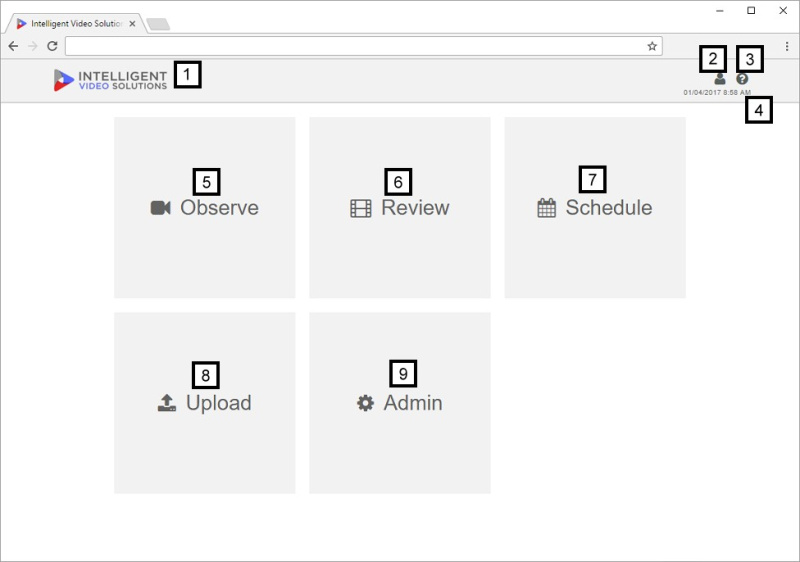Click the calendar icon beside Schedule
Viewport: 800px width, 562px height.
click(x=546, y=208)
